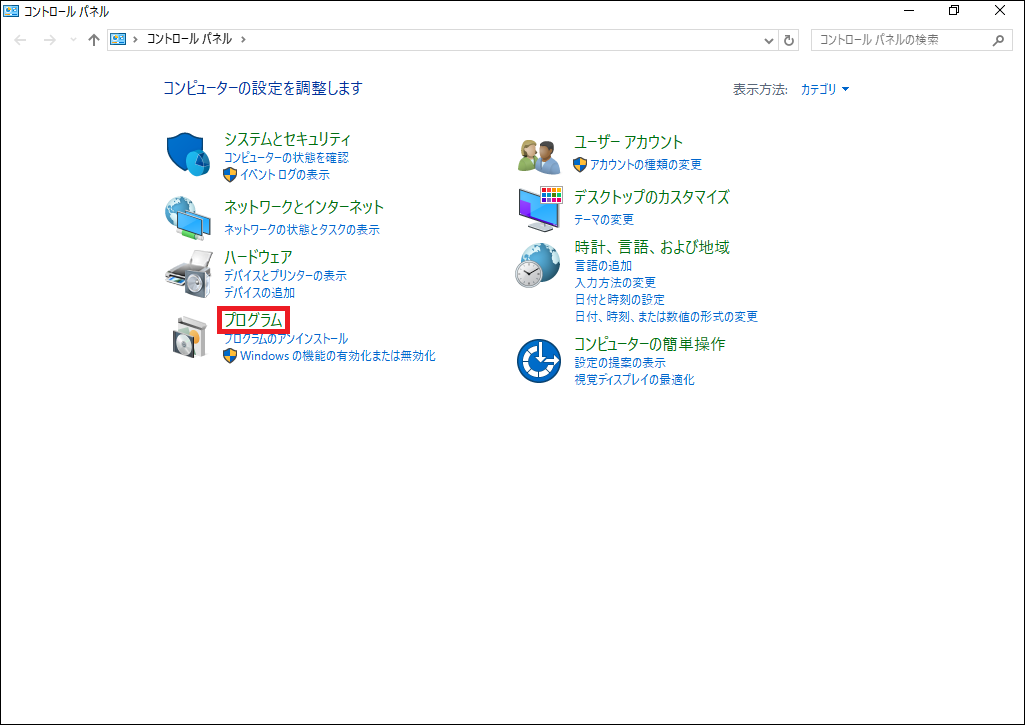This screenshot has height=725, width=1025.
Task: Open the コンピューターの簡単操作 icon
Action: (539, 361)
